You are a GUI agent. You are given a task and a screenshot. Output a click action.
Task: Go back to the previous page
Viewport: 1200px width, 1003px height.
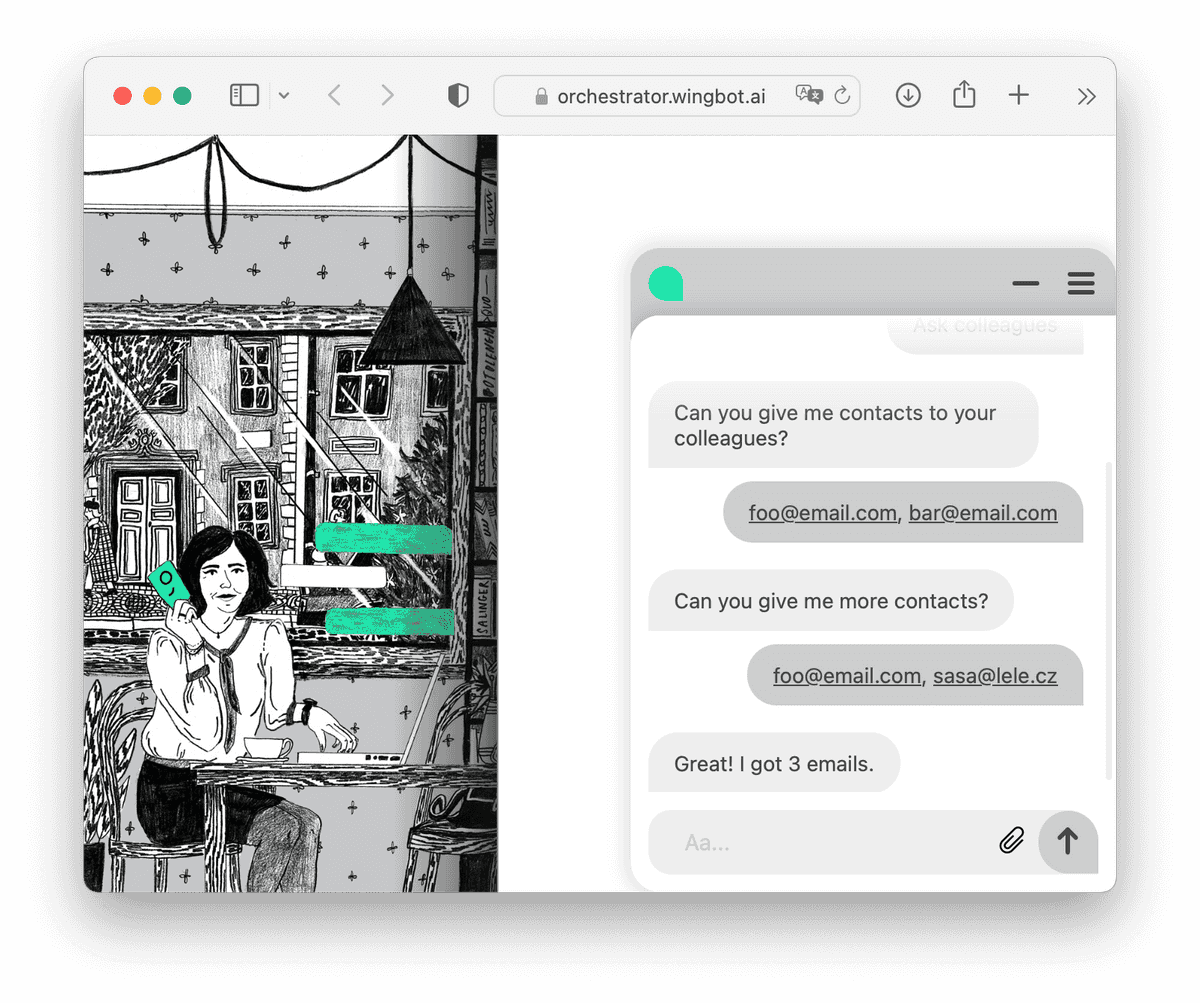tap(335, 96)
